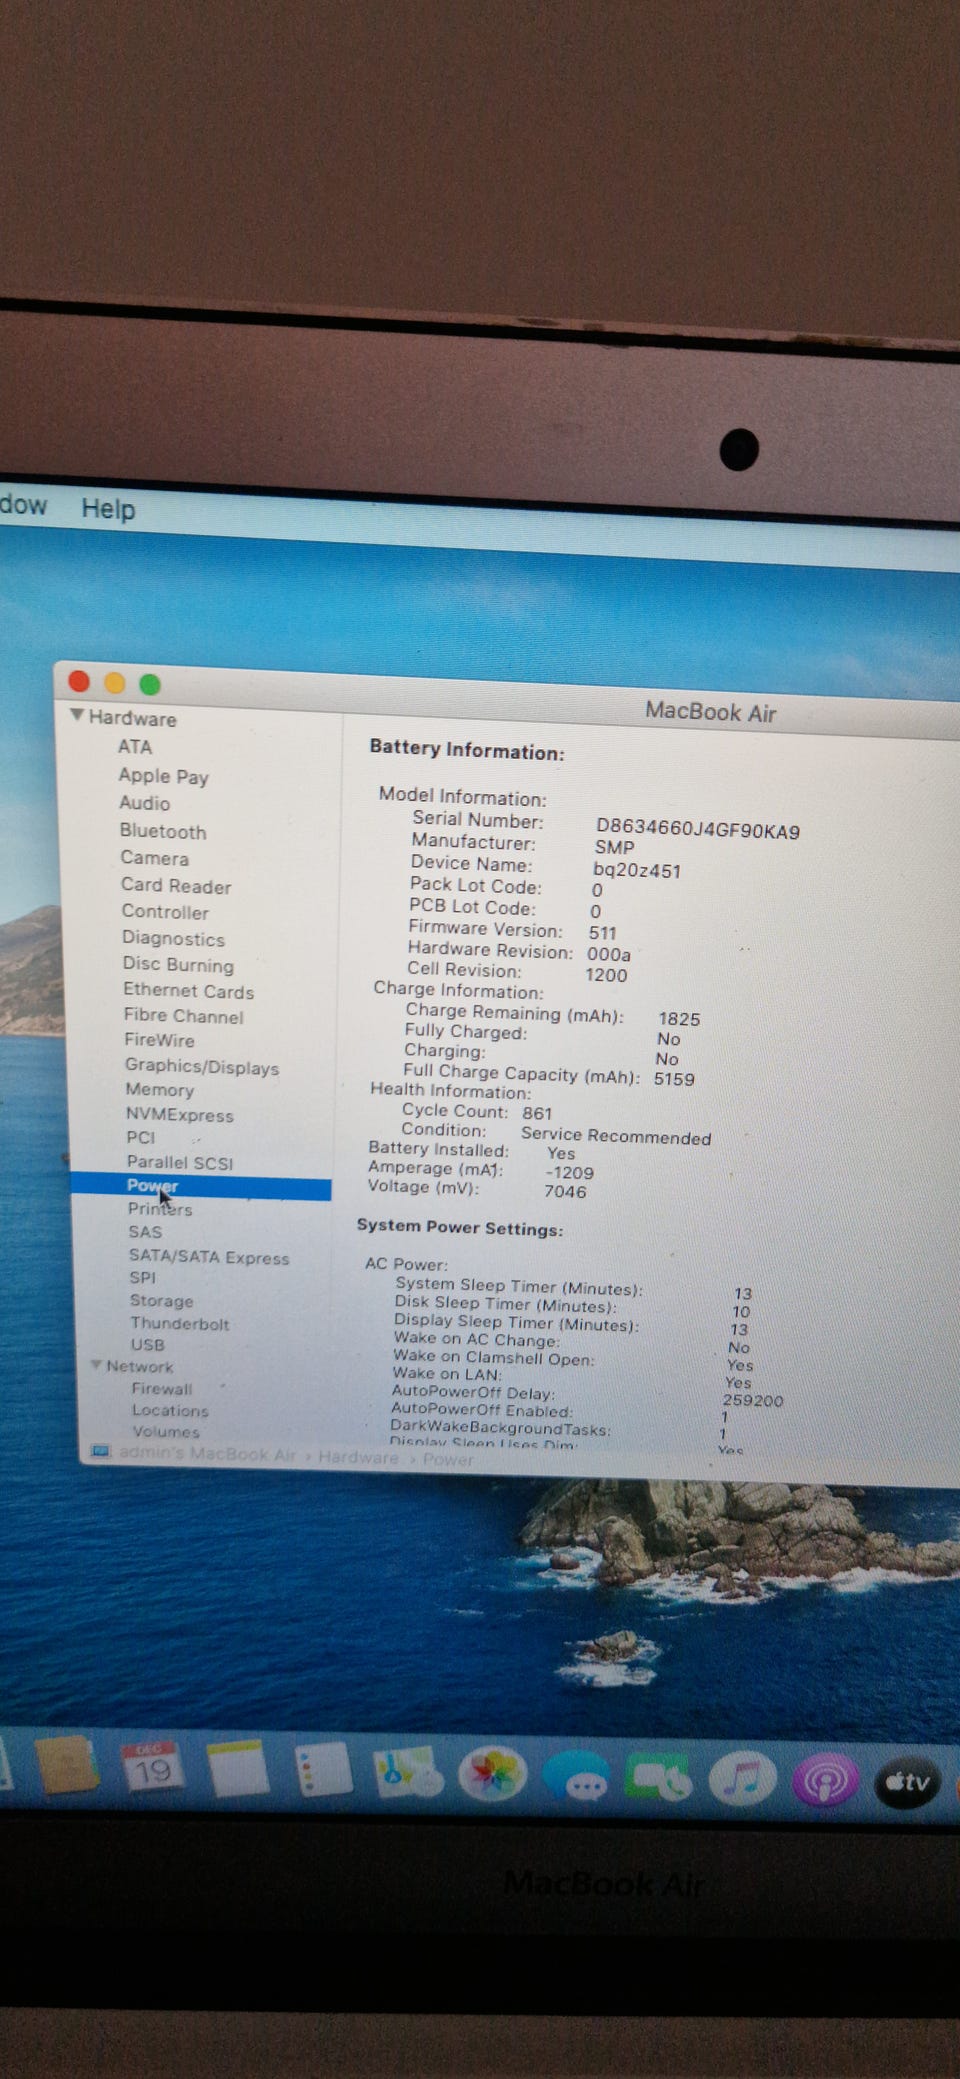Viewport: 960px width, 2079px height.
Task: Select Bluetooth in the Hardware list
Action: click(x=163, y=831)
